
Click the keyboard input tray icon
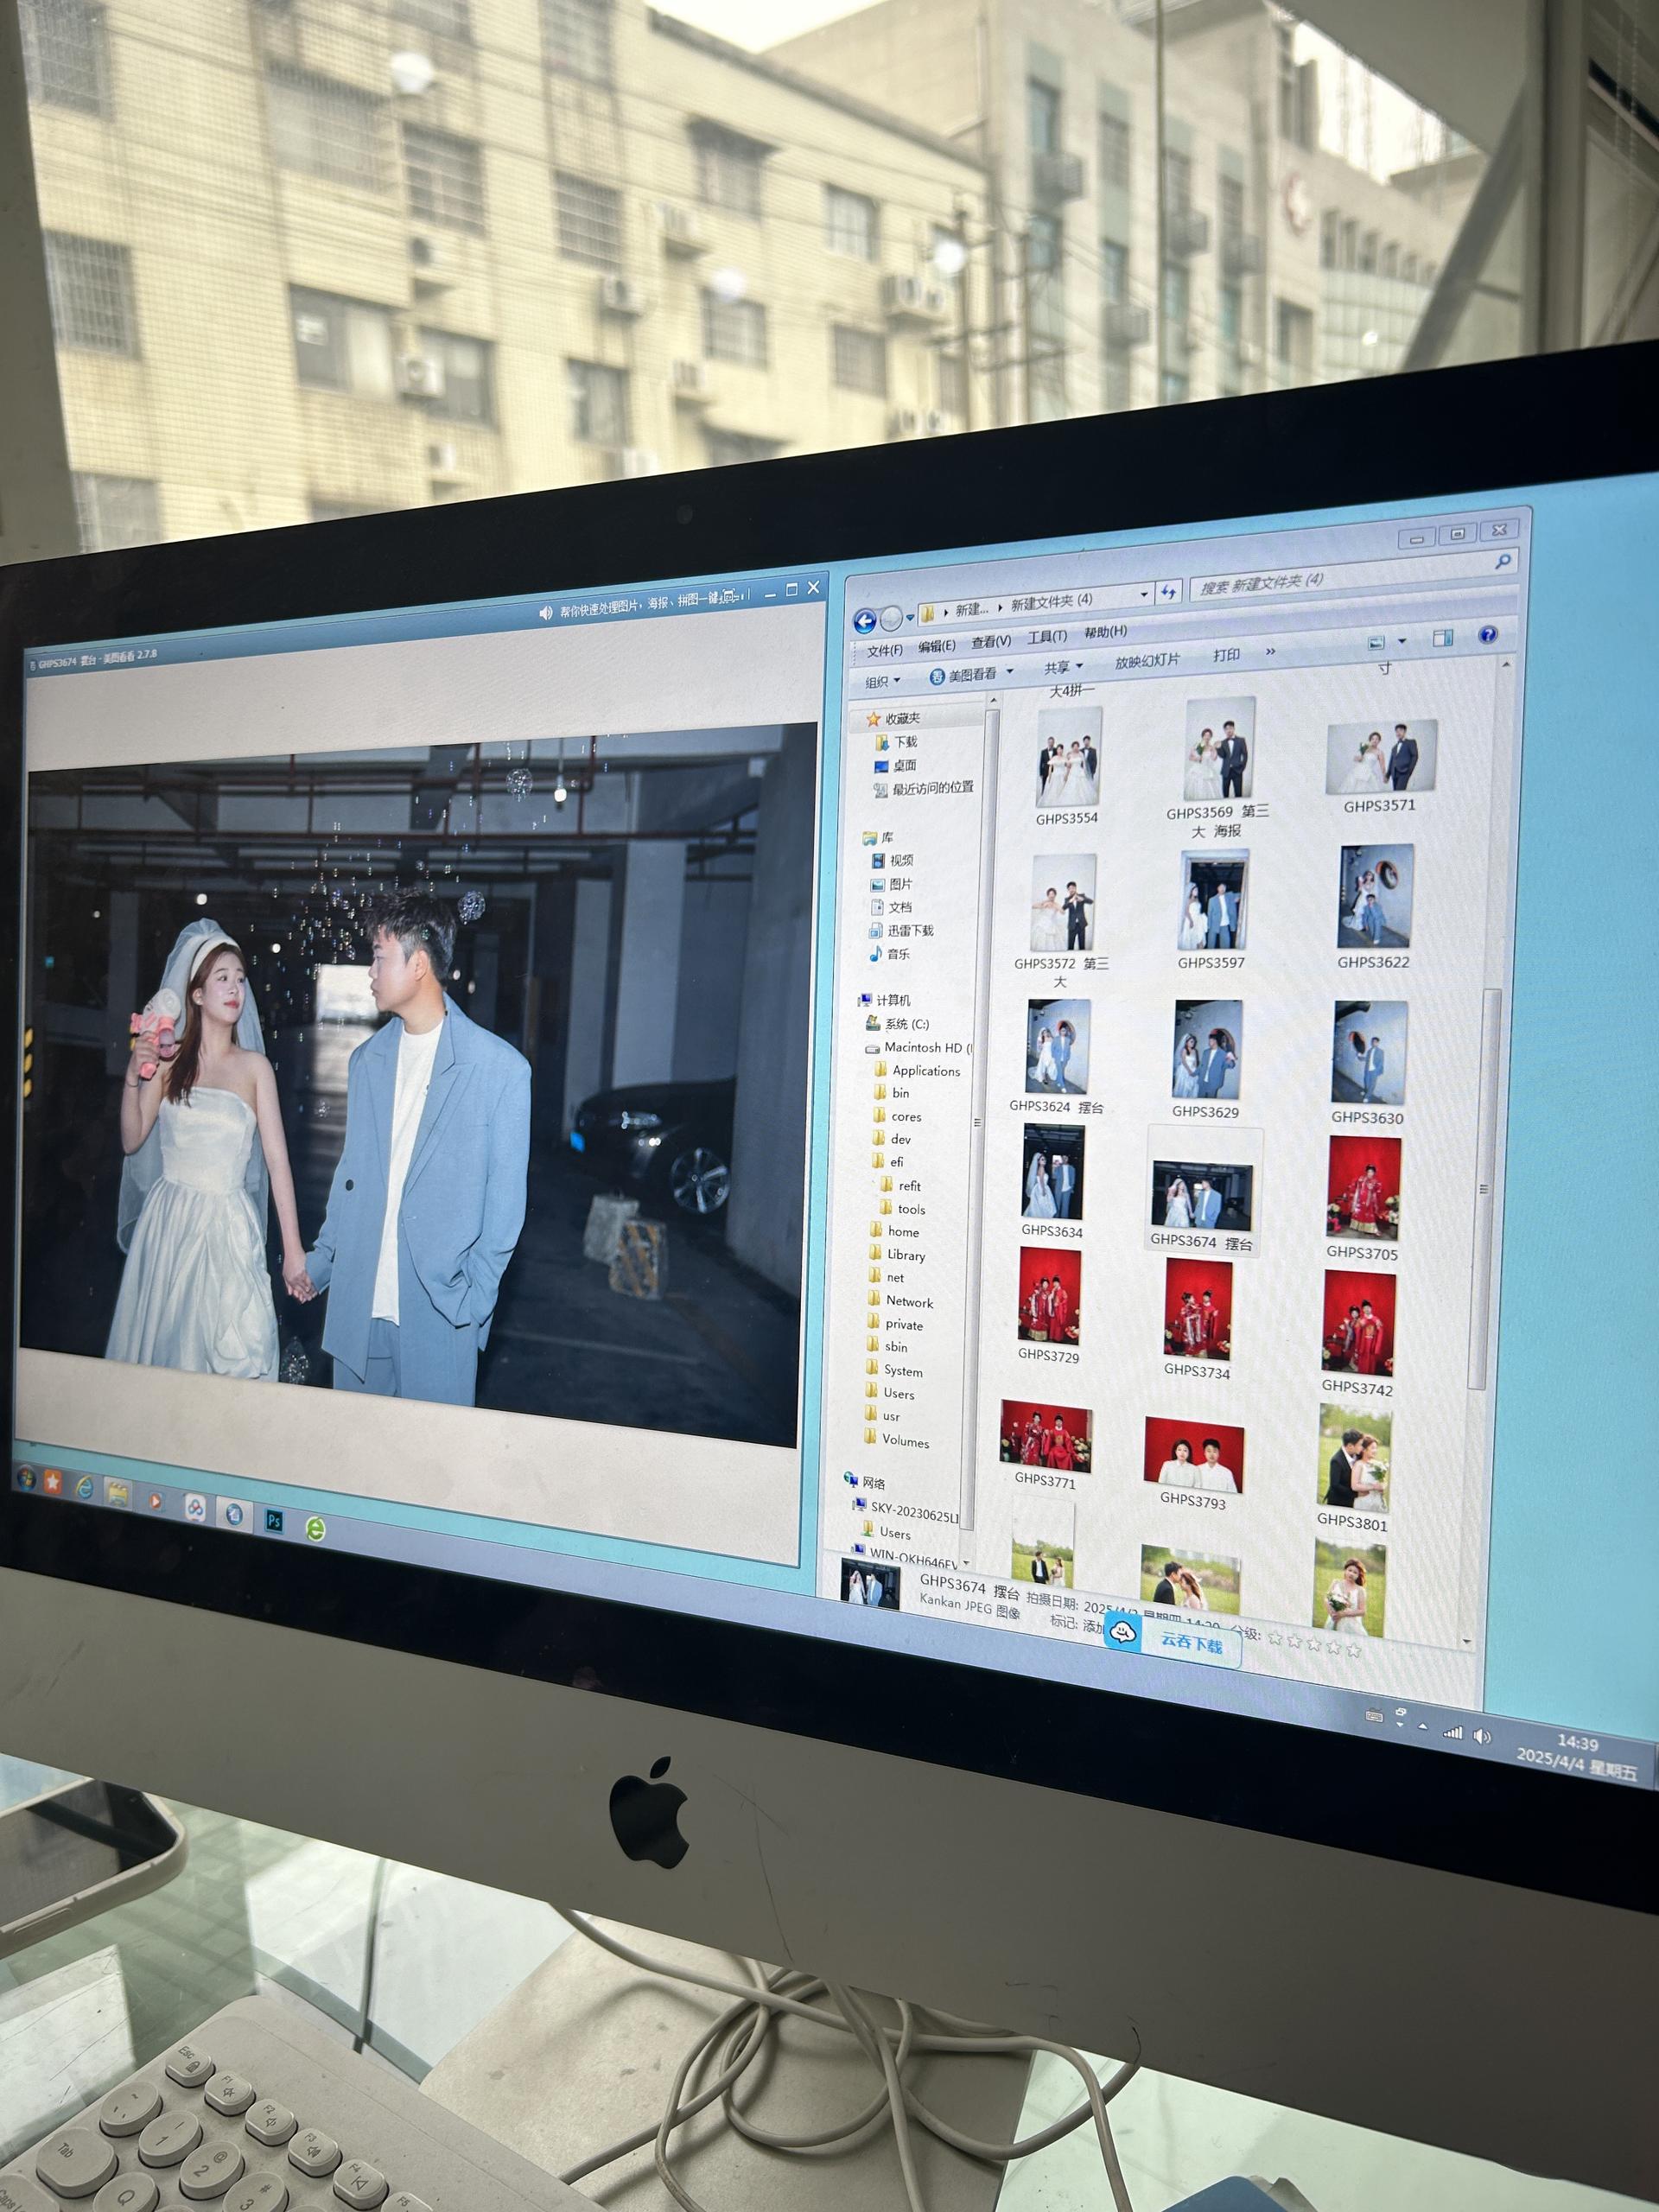coord(1374,1717)
